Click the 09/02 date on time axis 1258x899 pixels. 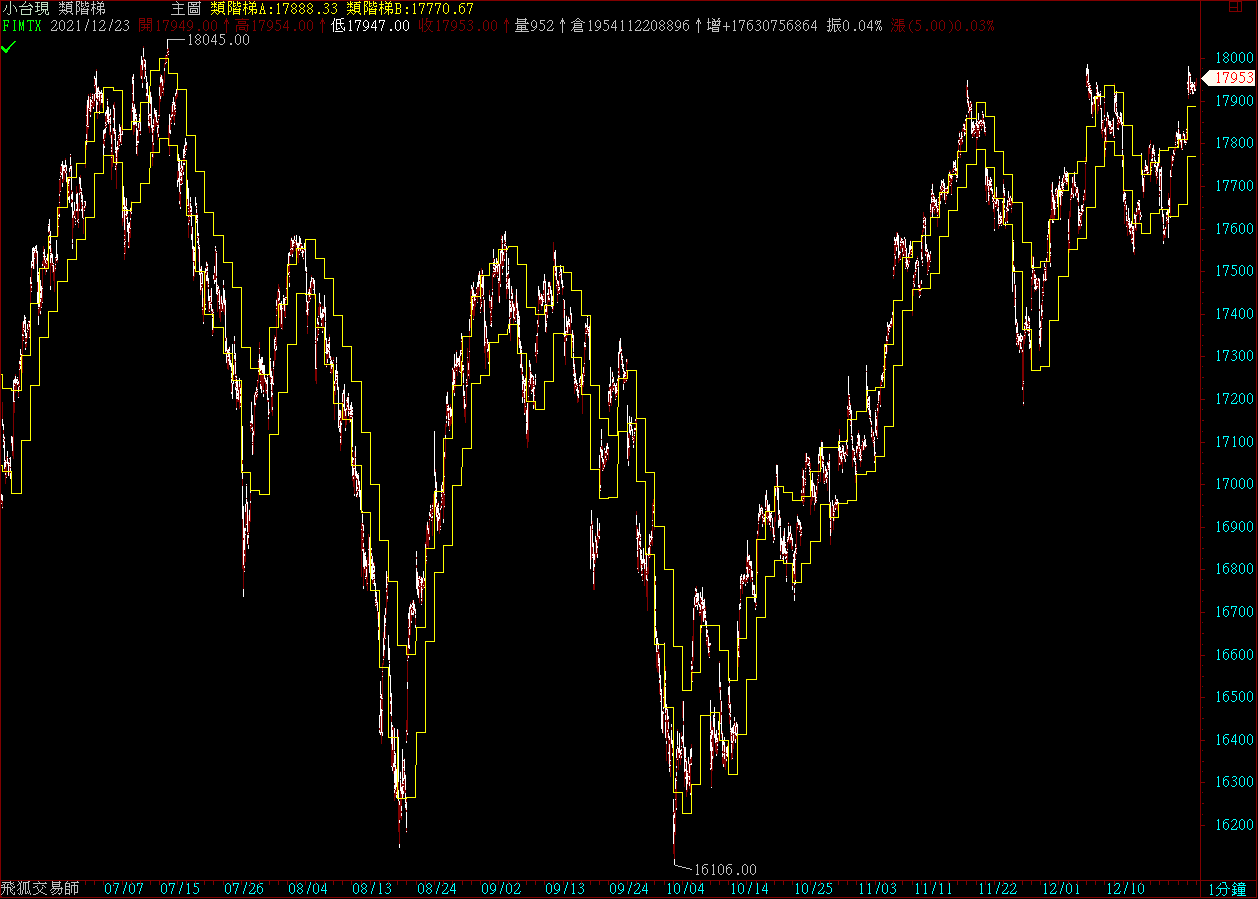(501, 889)
